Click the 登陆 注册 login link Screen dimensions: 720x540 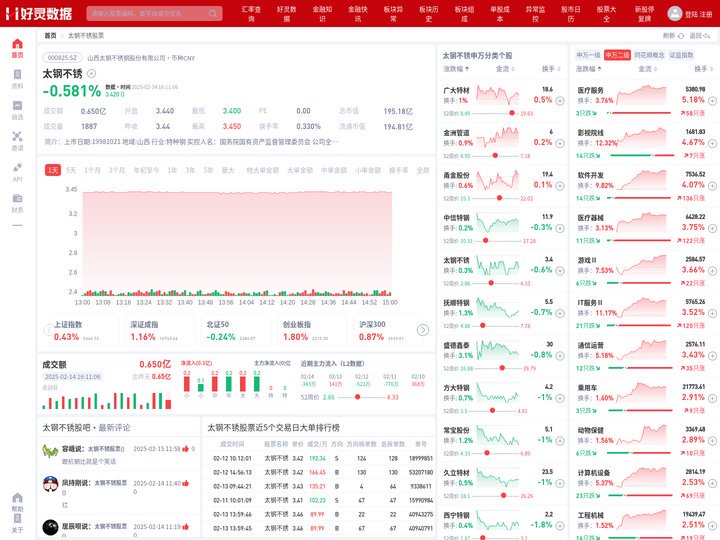coord(698,14)
